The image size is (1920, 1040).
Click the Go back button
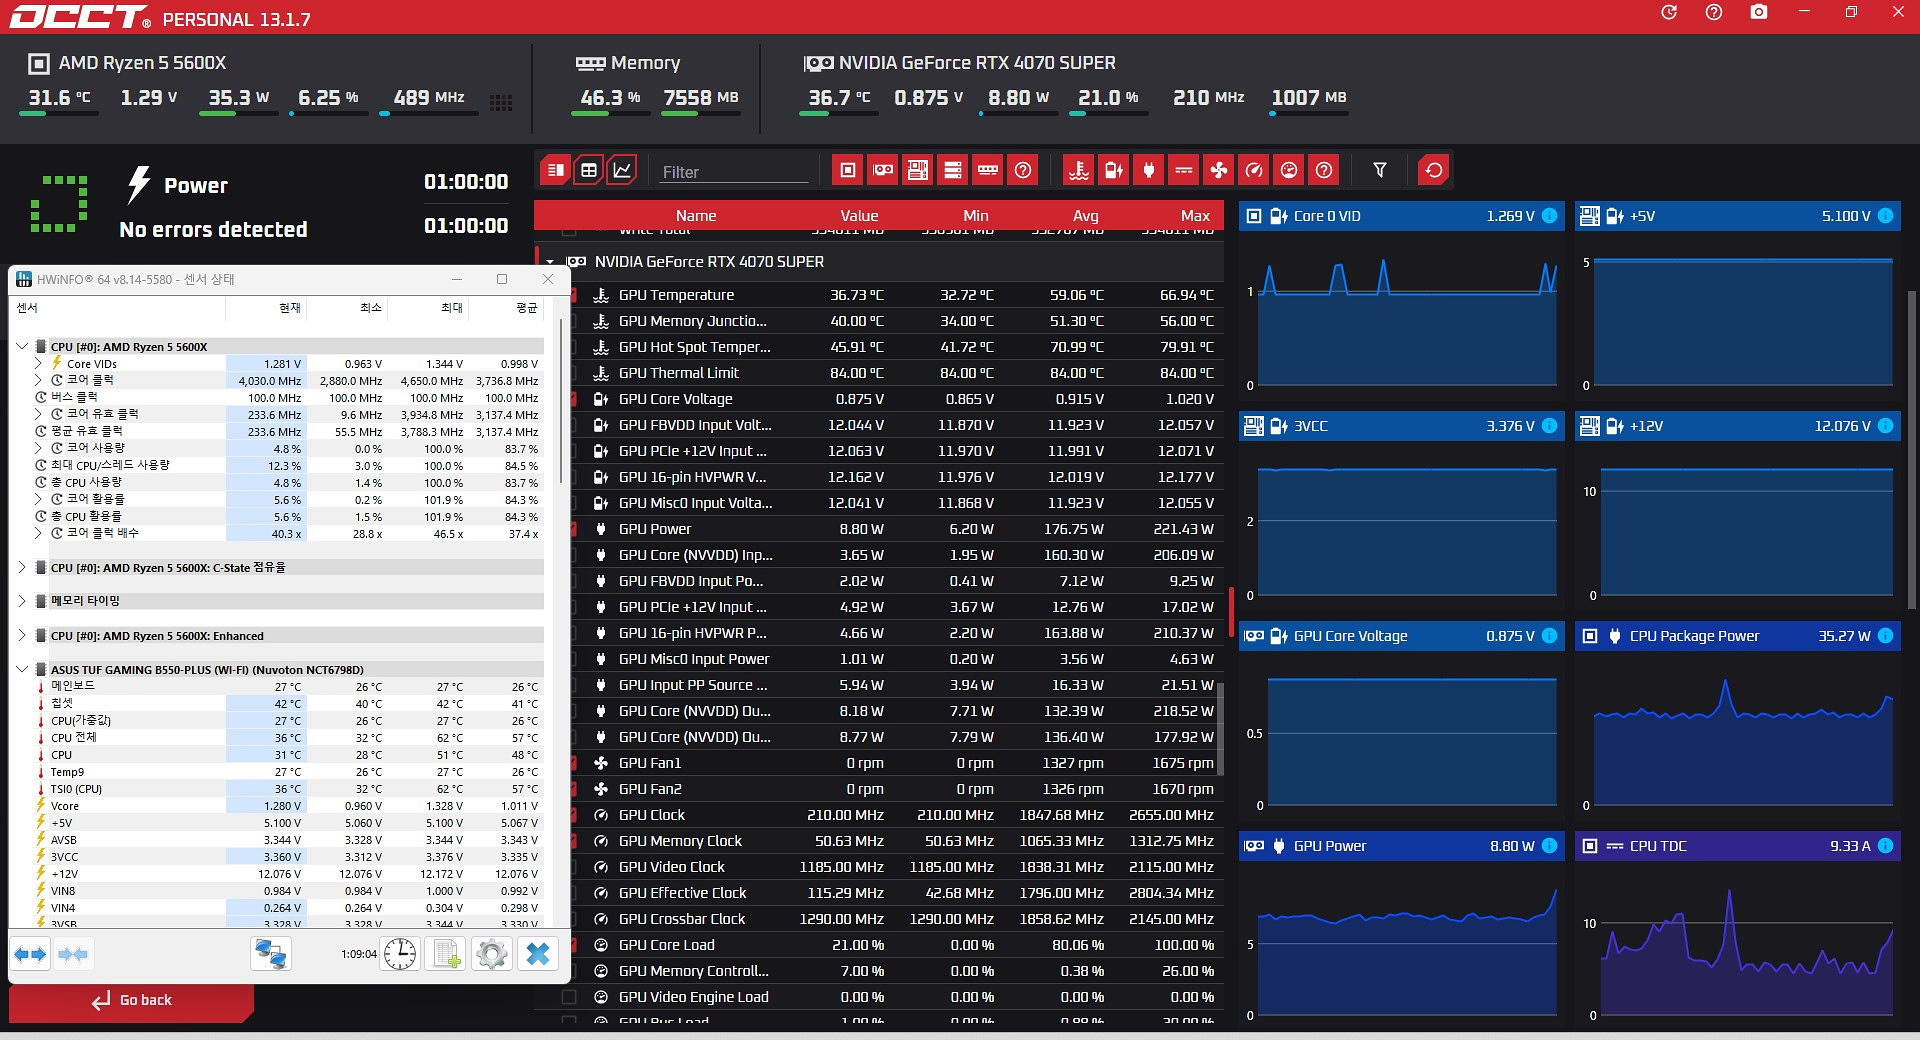coord(131,1001)
